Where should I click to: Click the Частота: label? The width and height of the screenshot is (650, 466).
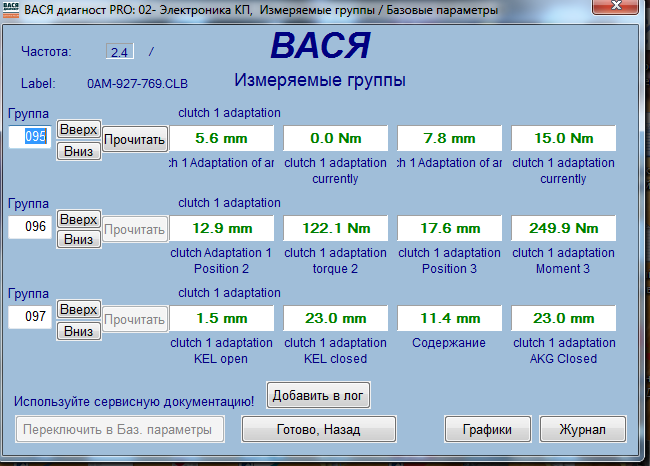[x=46, y=51]
